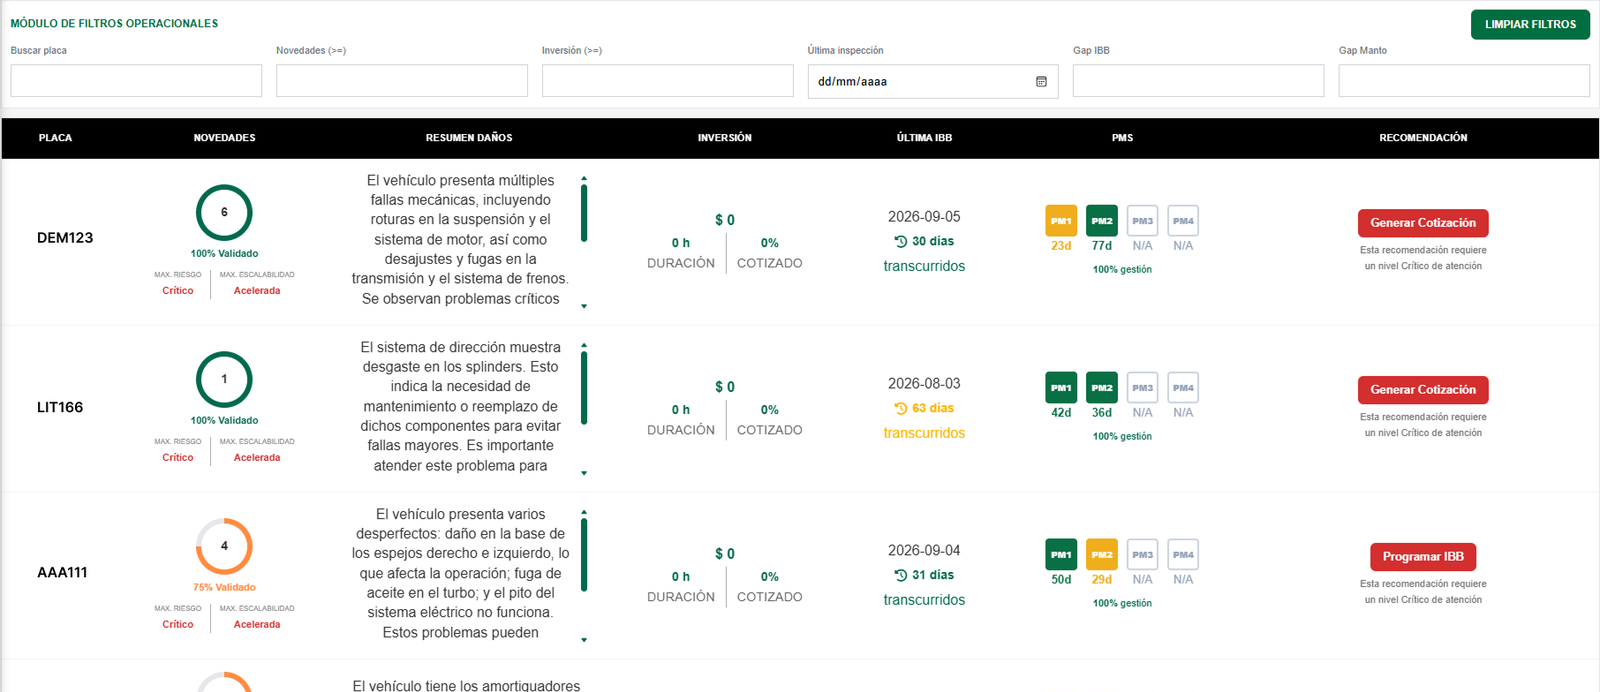Click date 2026-09-05 in DEM123 row
Screen dimensions: 1600x692
pos(924,217)
